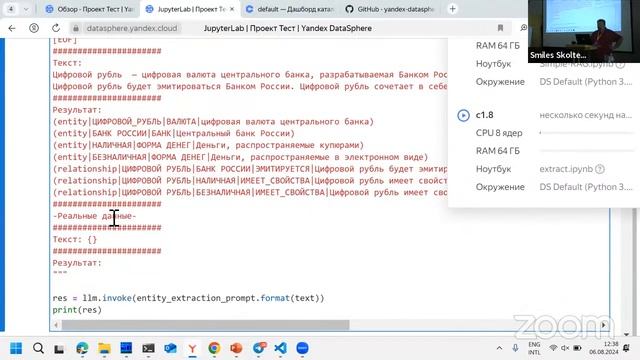640x360 pixels.
Task: Open the terminal app on the taskbar
Action: [x=148, y=348]
